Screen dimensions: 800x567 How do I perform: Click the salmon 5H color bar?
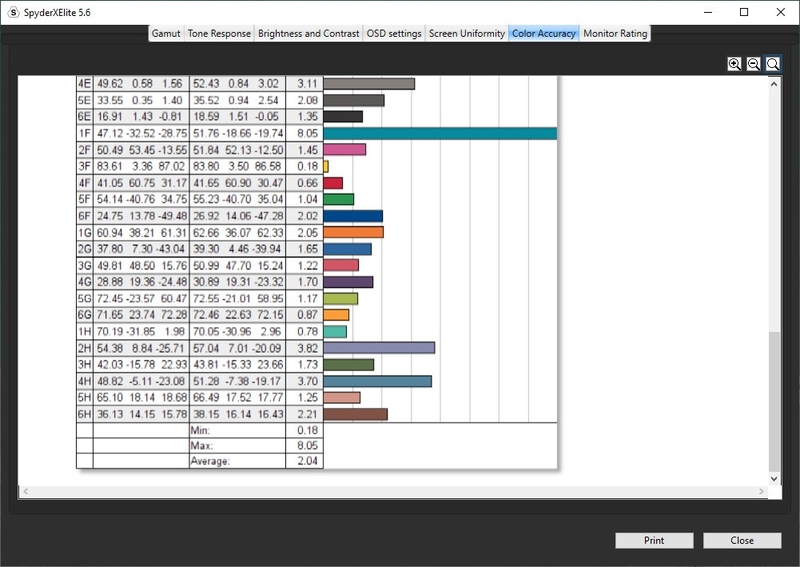coord(342,398)
